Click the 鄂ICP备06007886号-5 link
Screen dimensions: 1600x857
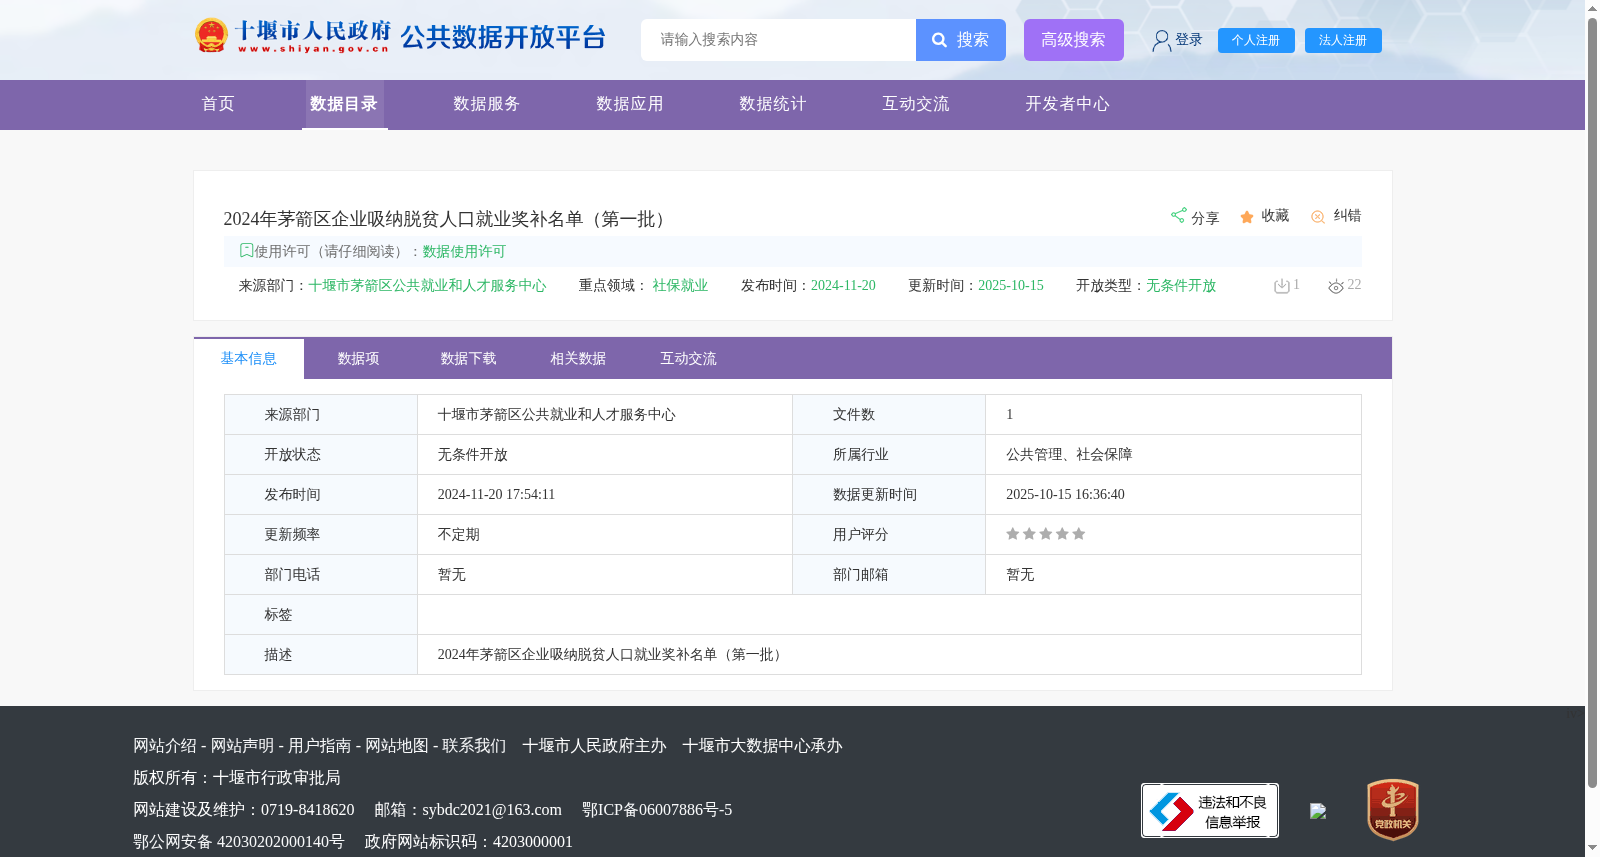657,810
